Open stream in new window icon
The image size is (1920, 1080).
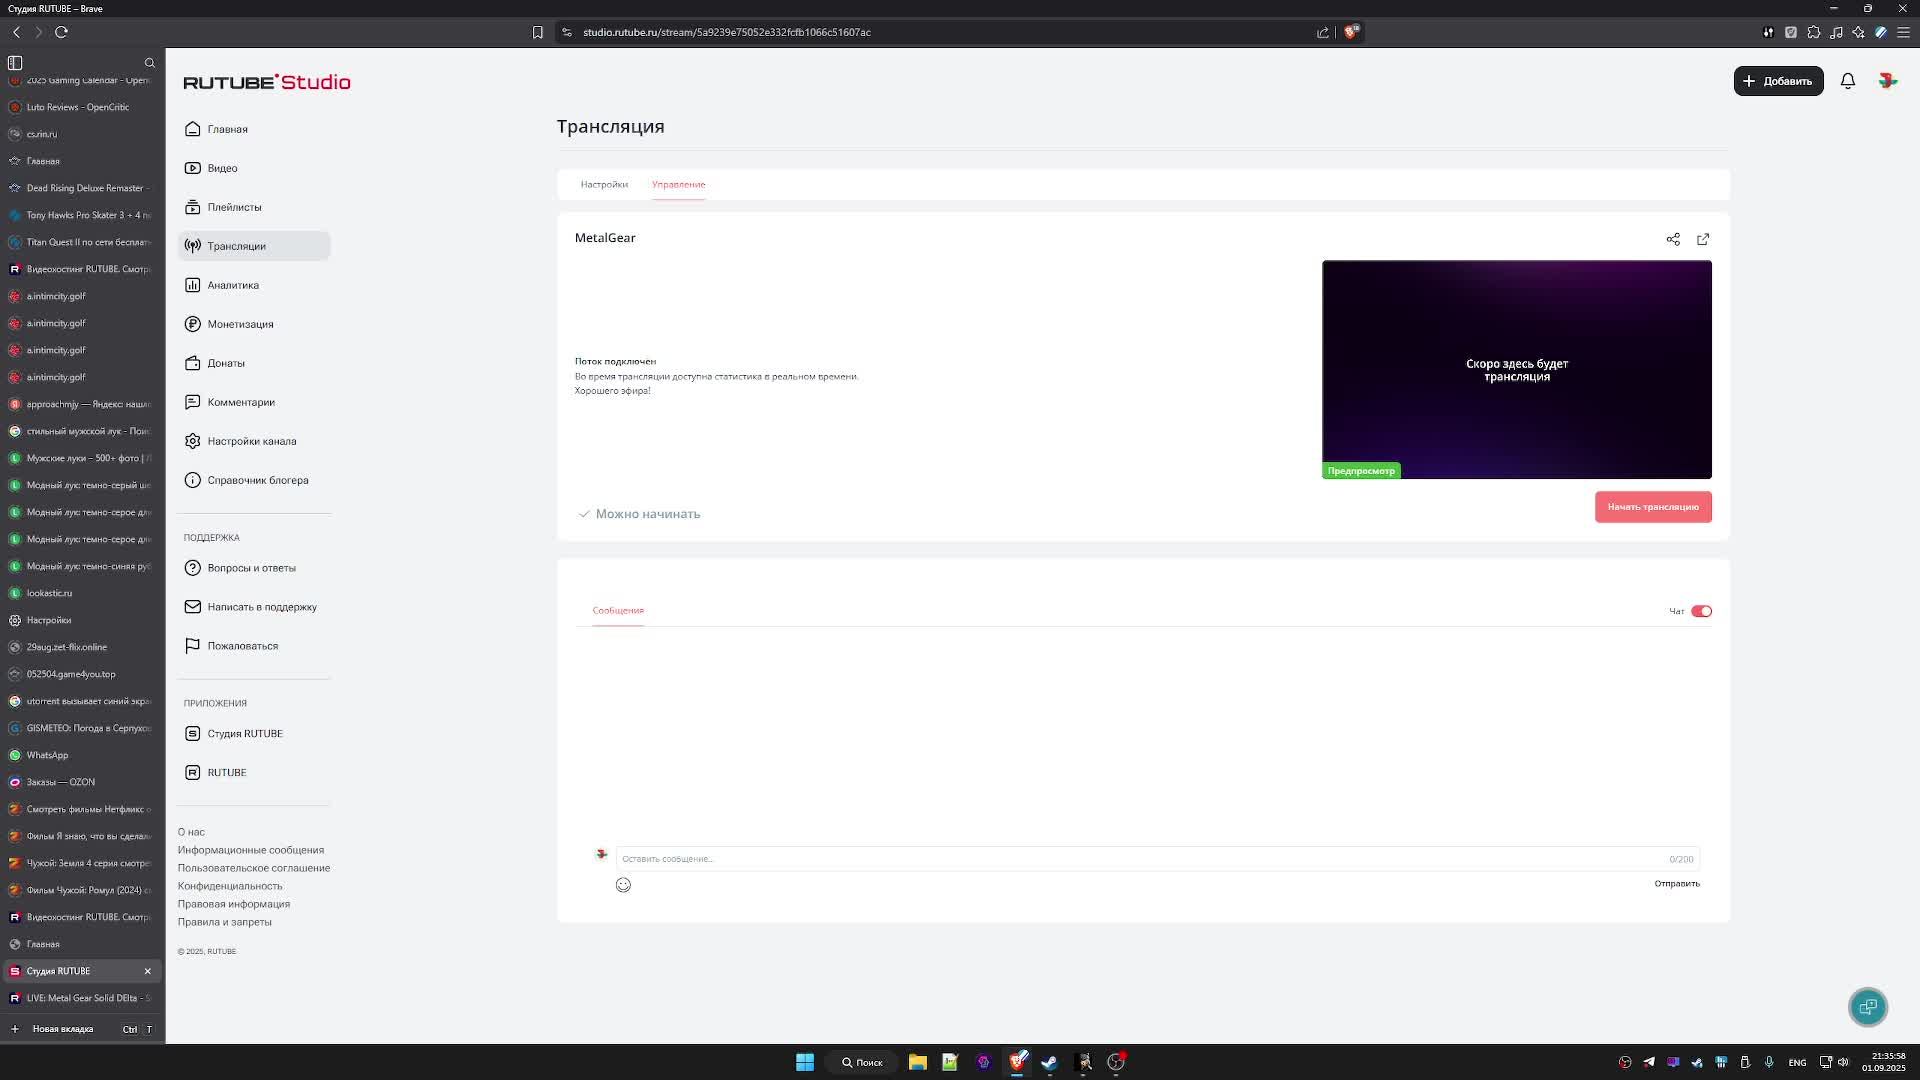pos(1703,239)
